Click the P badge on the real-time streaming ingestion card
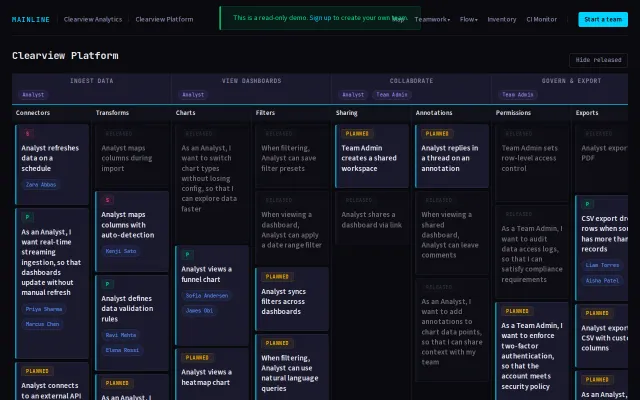 pos(27,217)
